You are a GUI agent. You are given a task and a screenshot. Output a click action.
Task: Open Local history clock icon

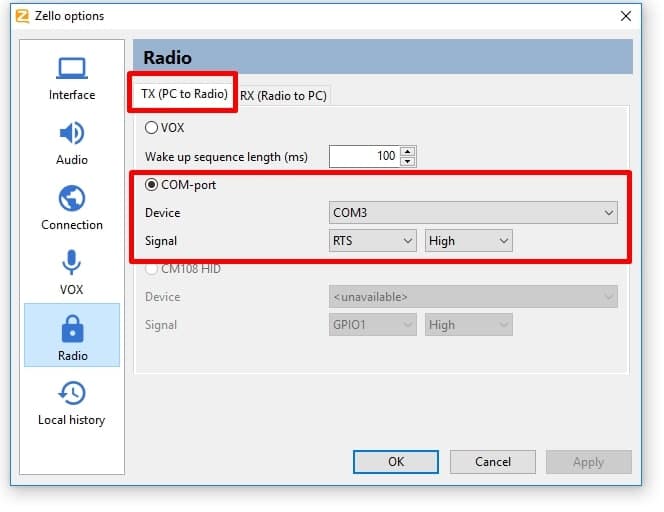71,393
